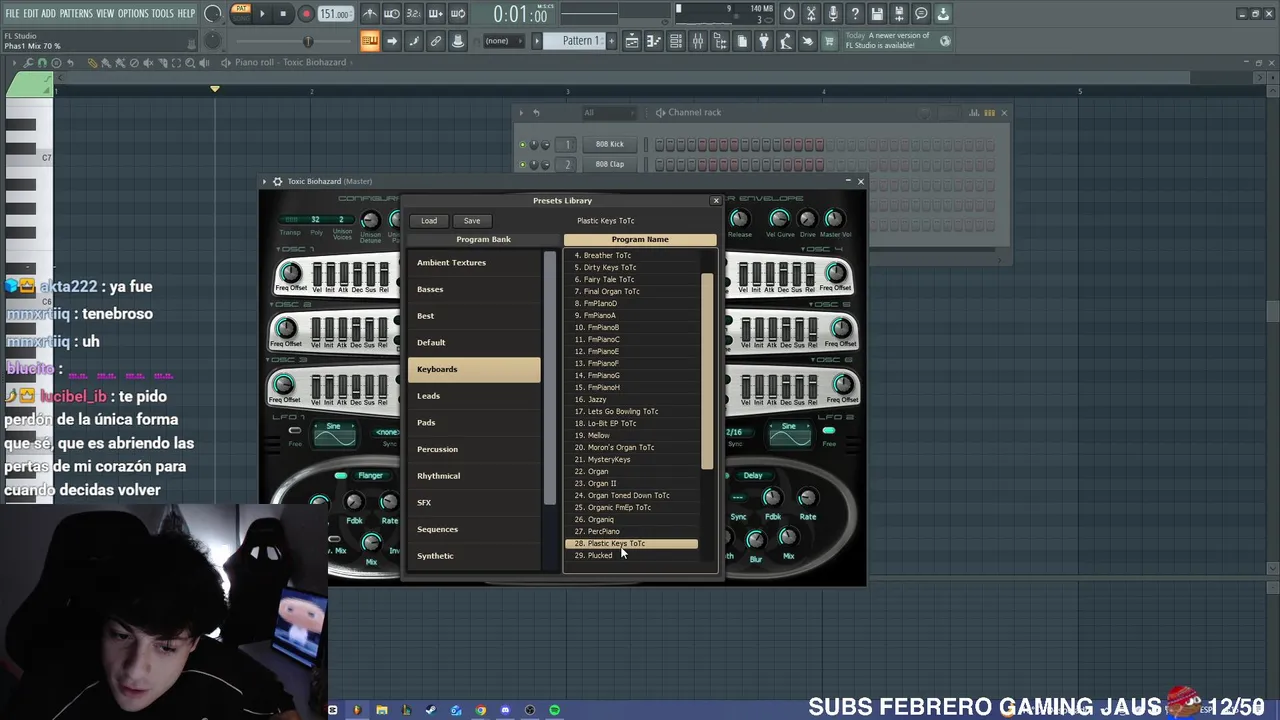Image resolution: width=1280 pixels, height=720 pixels.
Task: Select the Sequences program bank
Action: click(x=474, y=529)
